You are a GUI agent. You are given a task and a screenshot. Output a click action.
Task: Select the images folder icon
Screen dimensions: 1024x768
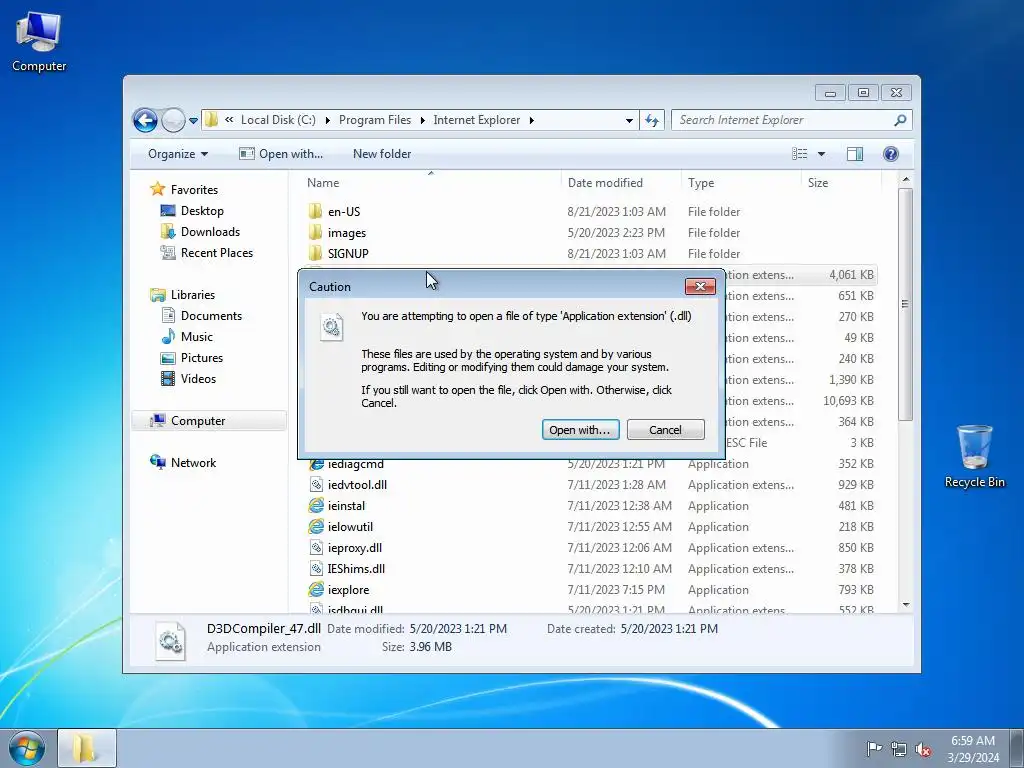(315, 232)
